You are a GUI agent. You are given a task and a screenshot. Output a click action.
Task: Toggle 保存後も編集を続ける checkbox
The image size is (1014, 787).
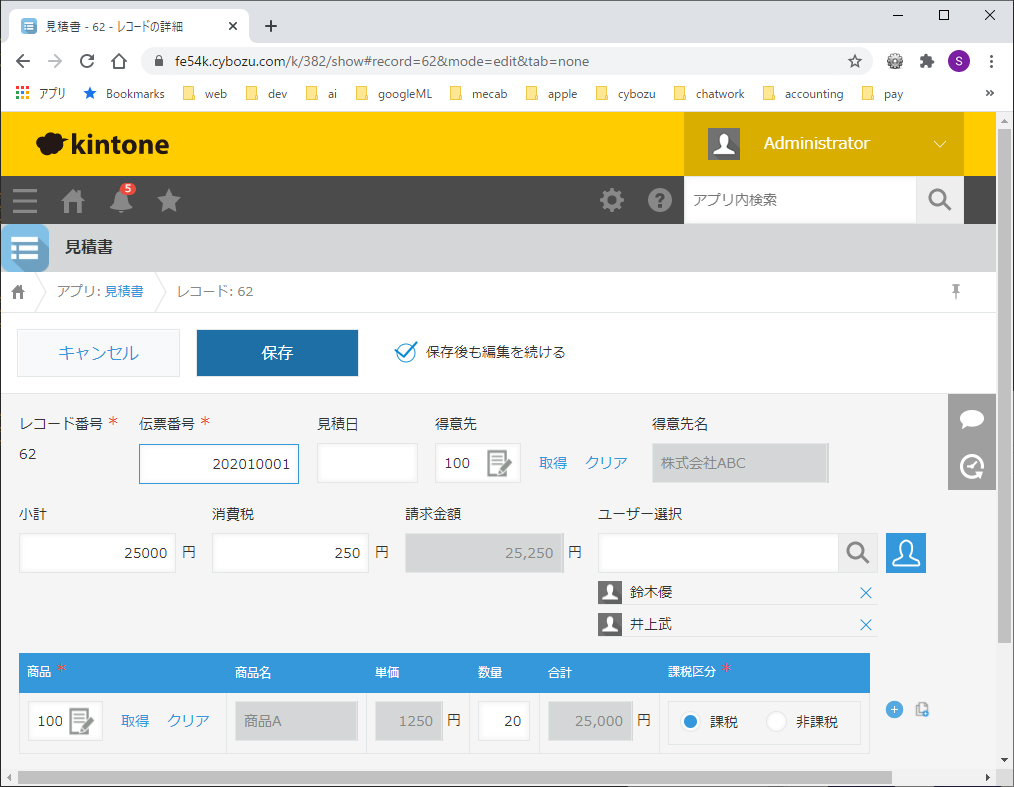pos(405,352)
